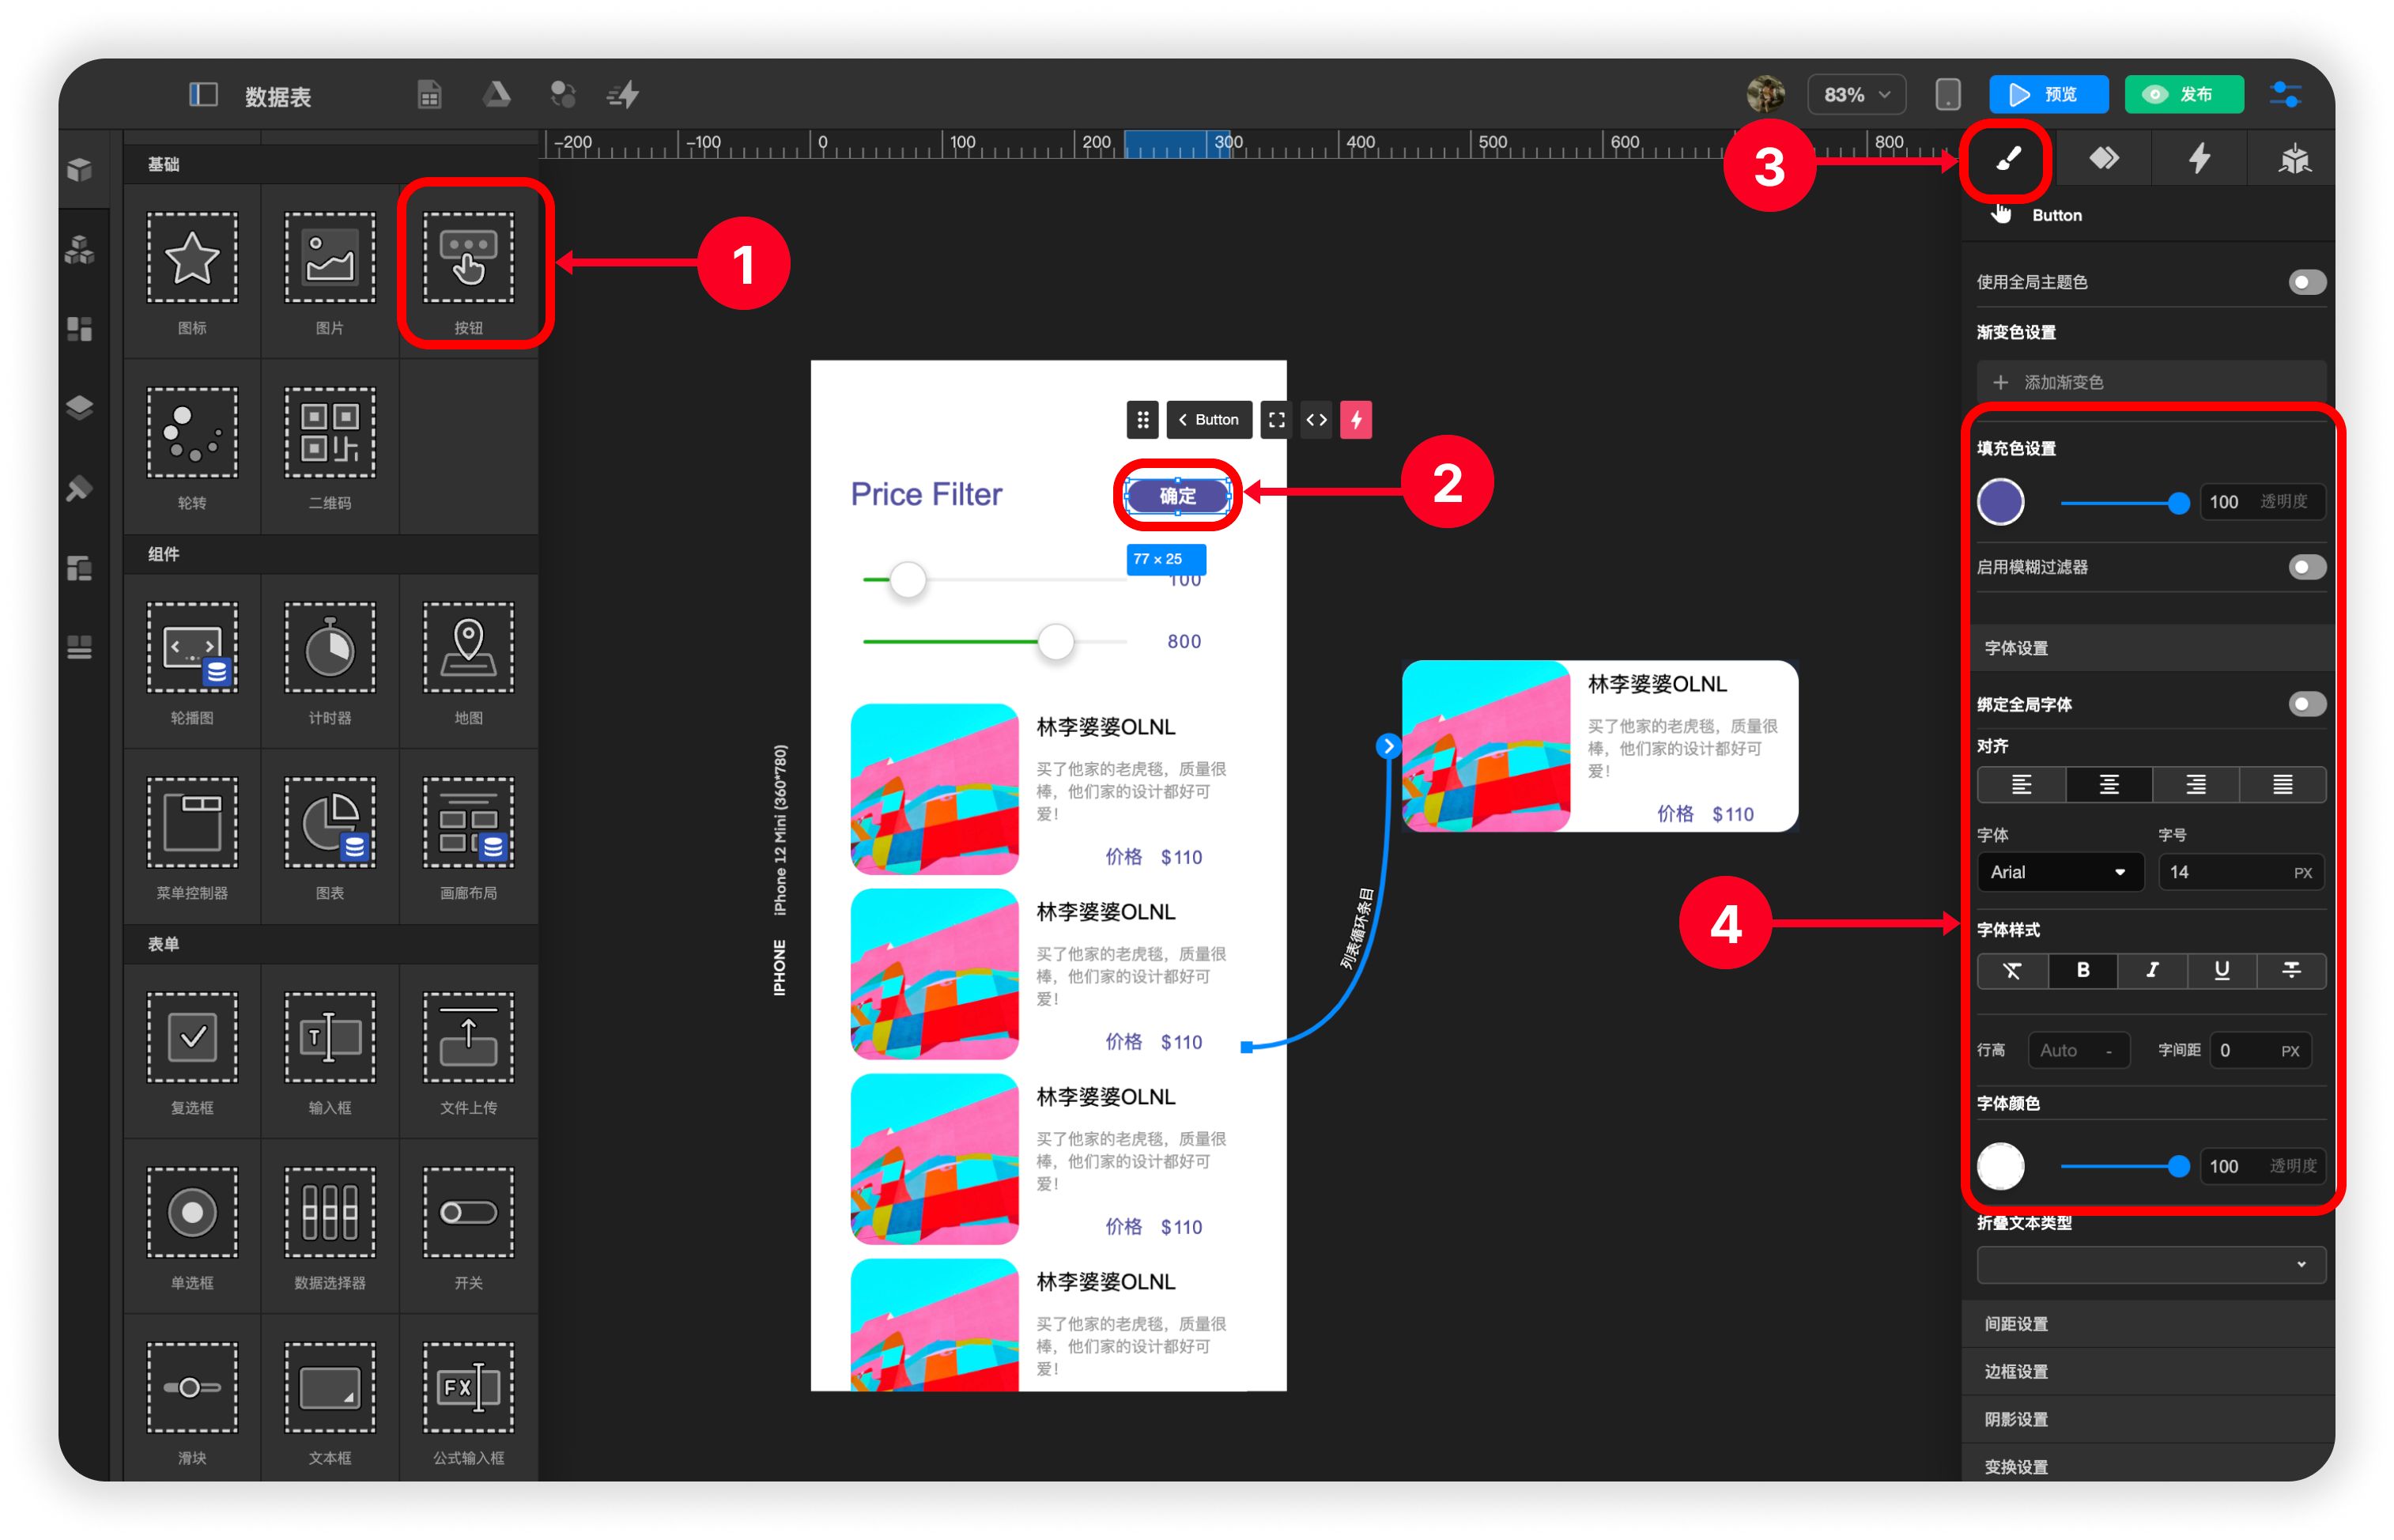The image size is (2394, 1540).
Task: Click the brush style tab icon
Action: (2007, 158)
